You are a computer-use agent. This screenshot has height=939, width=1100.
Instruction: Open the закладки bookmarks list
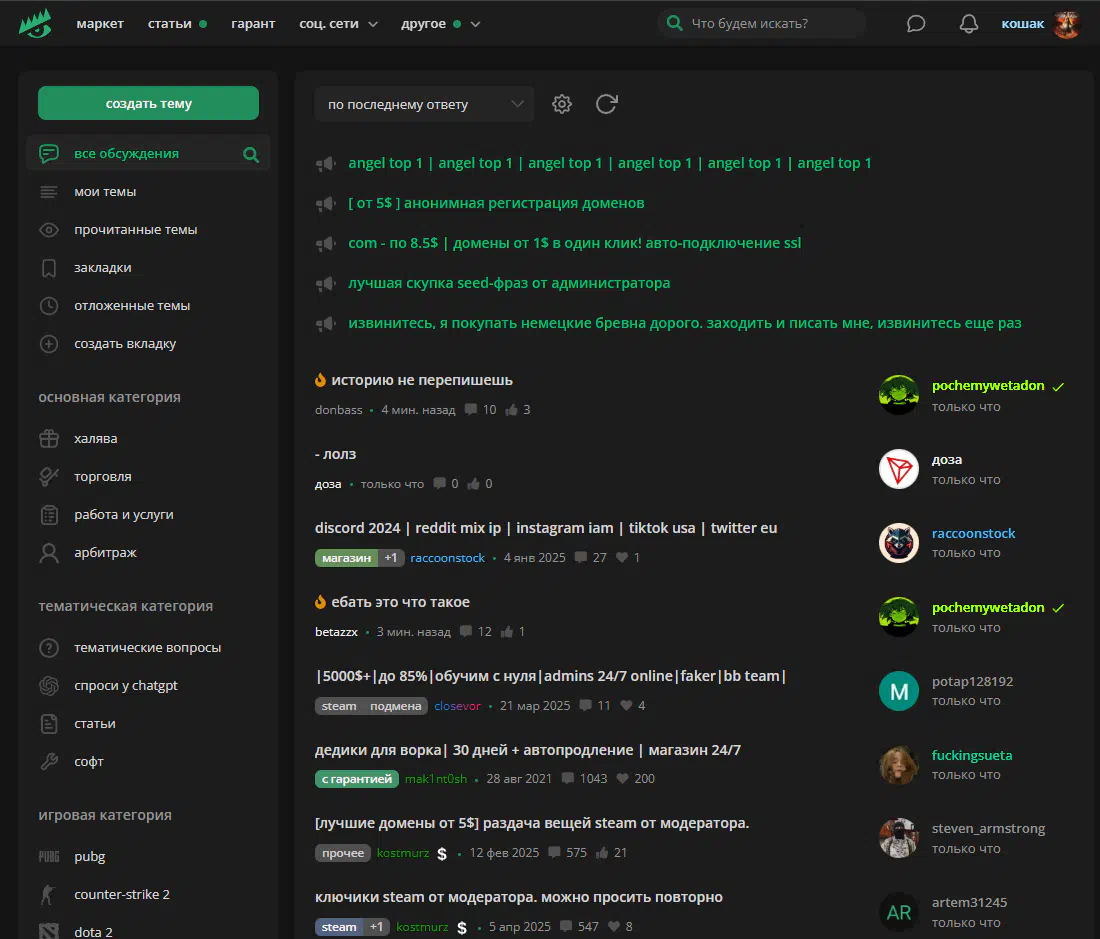[x=102, y=268]
